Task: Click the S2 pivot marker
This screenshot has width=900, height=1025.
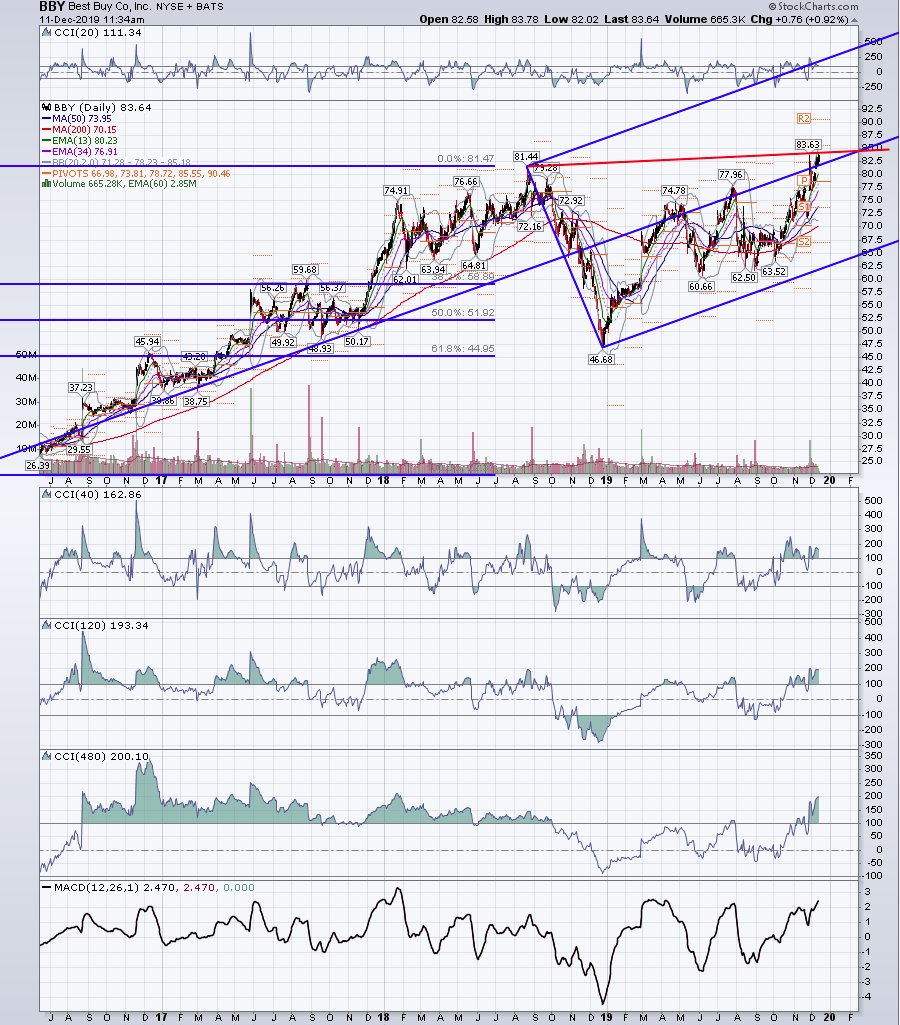Action: (x=803, y=241)
